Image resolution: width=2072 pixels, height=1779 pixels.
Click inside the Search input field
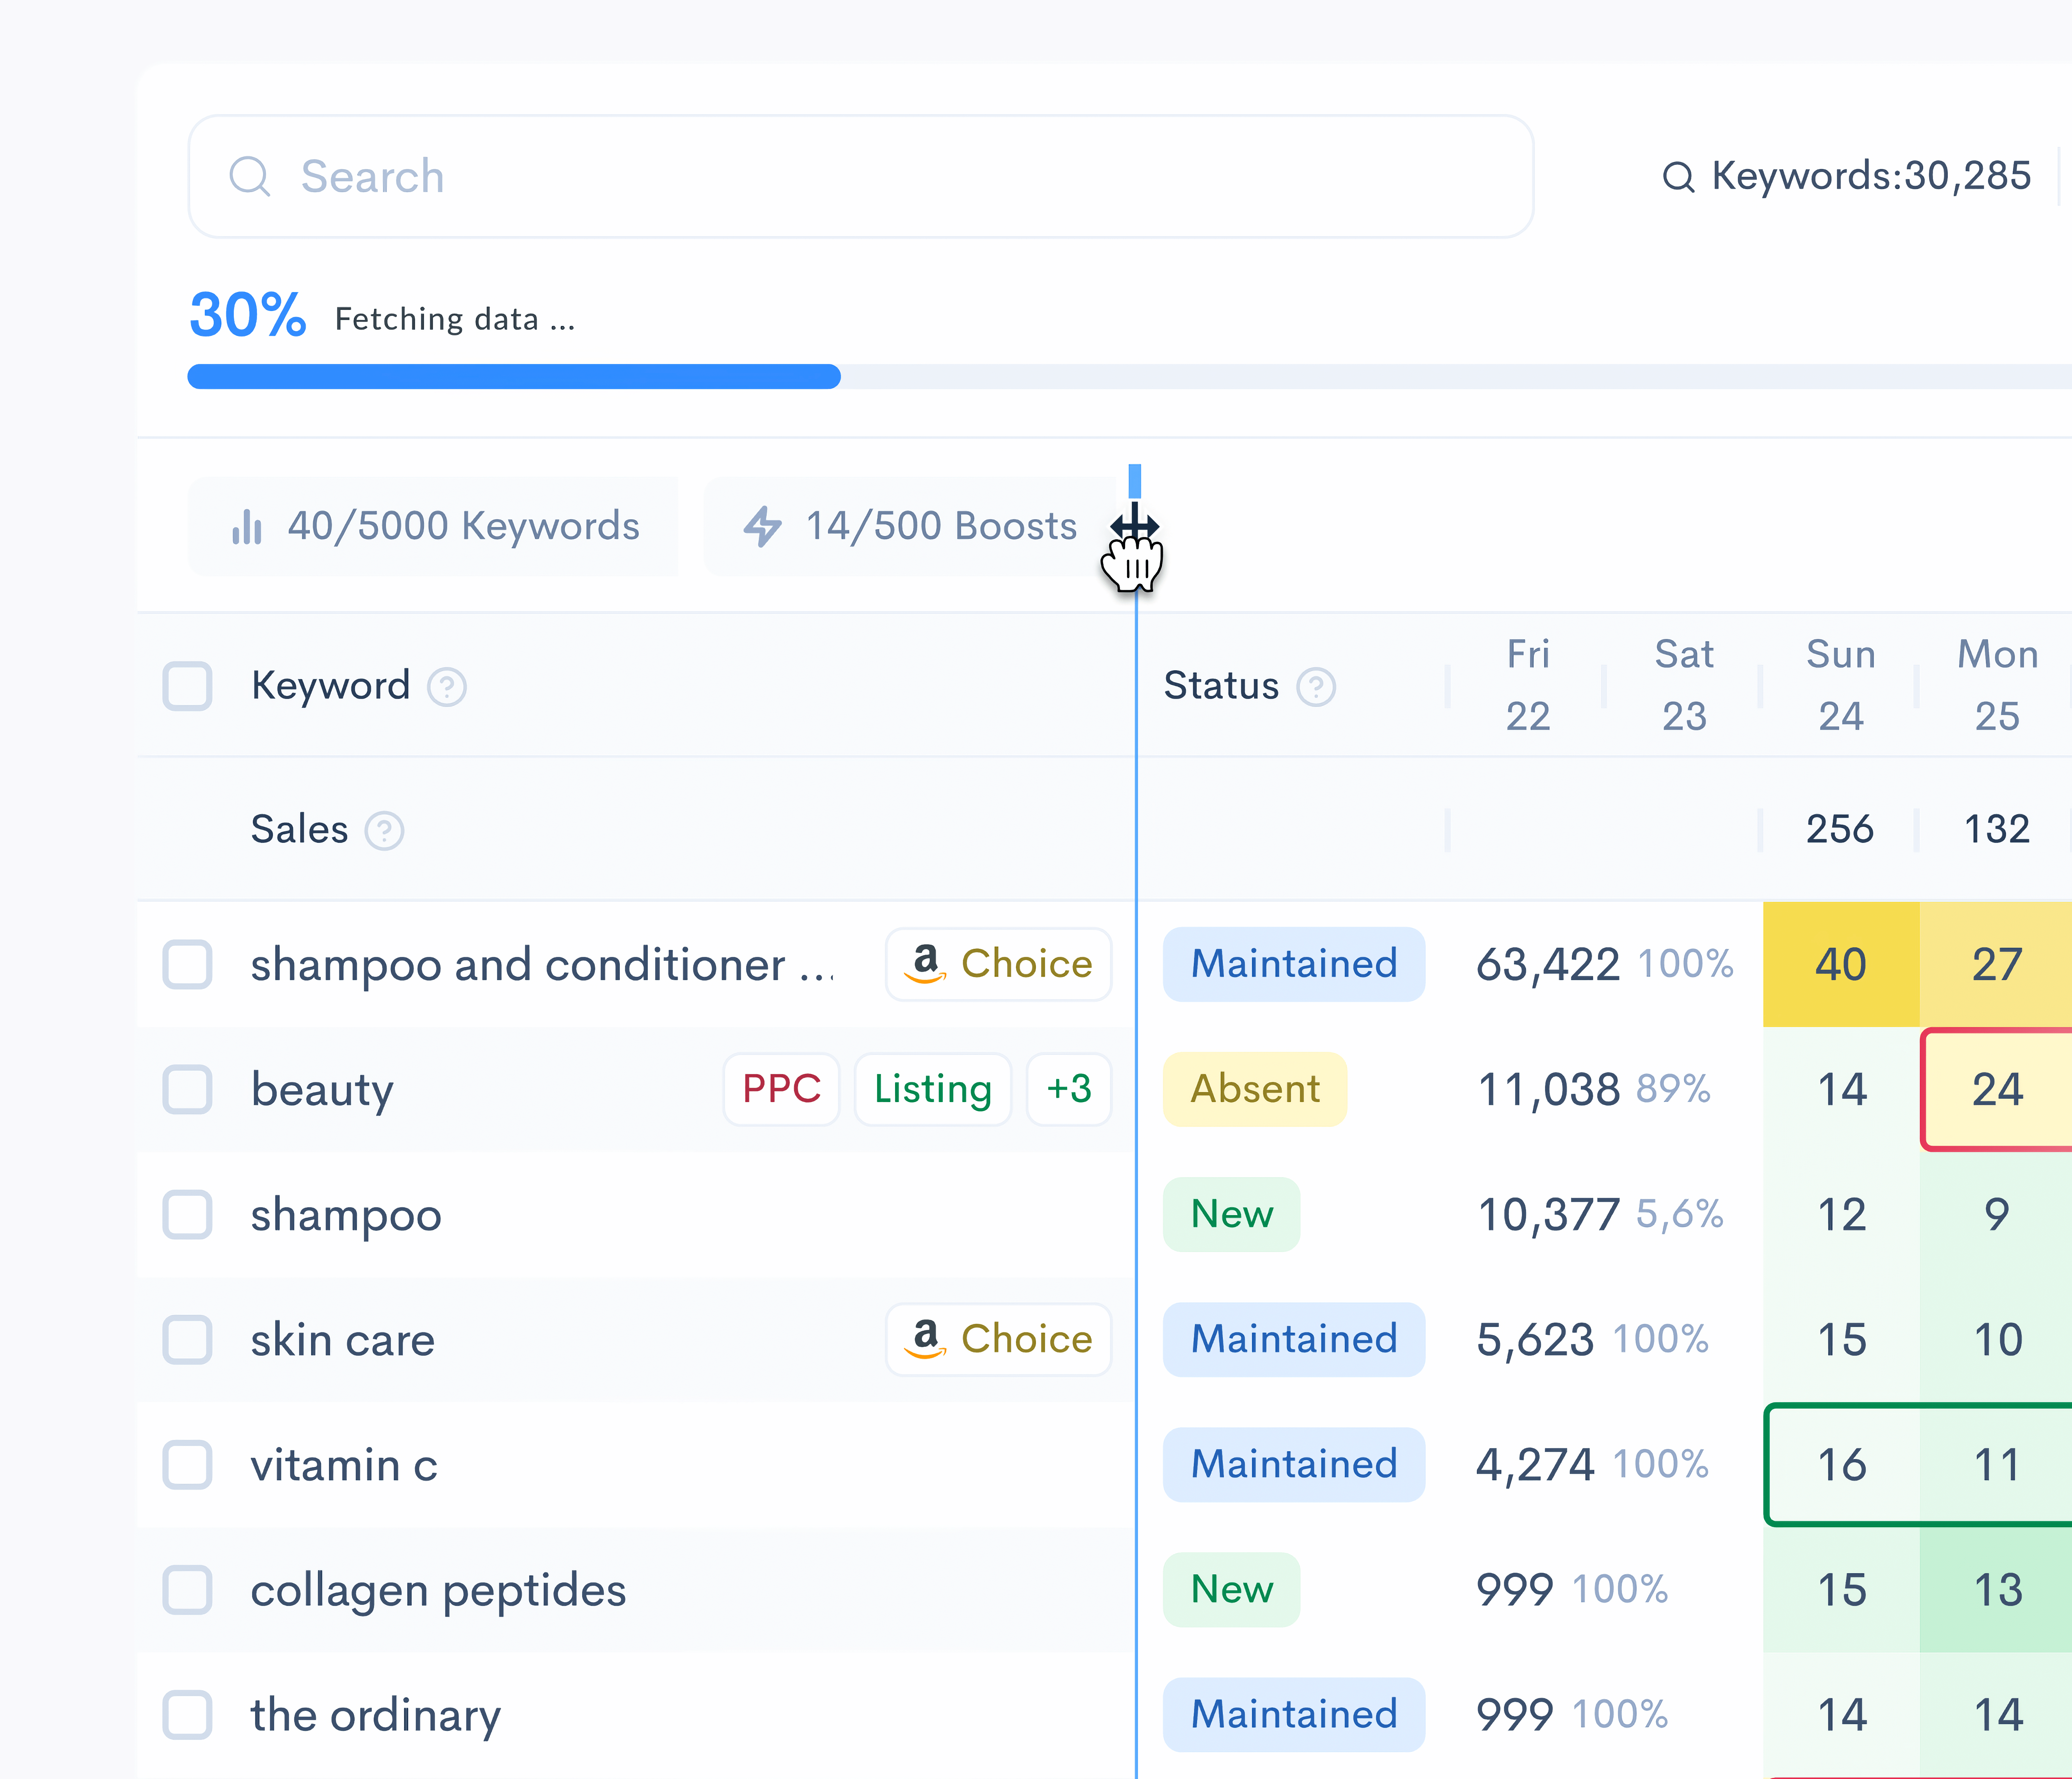click(860, 176)
